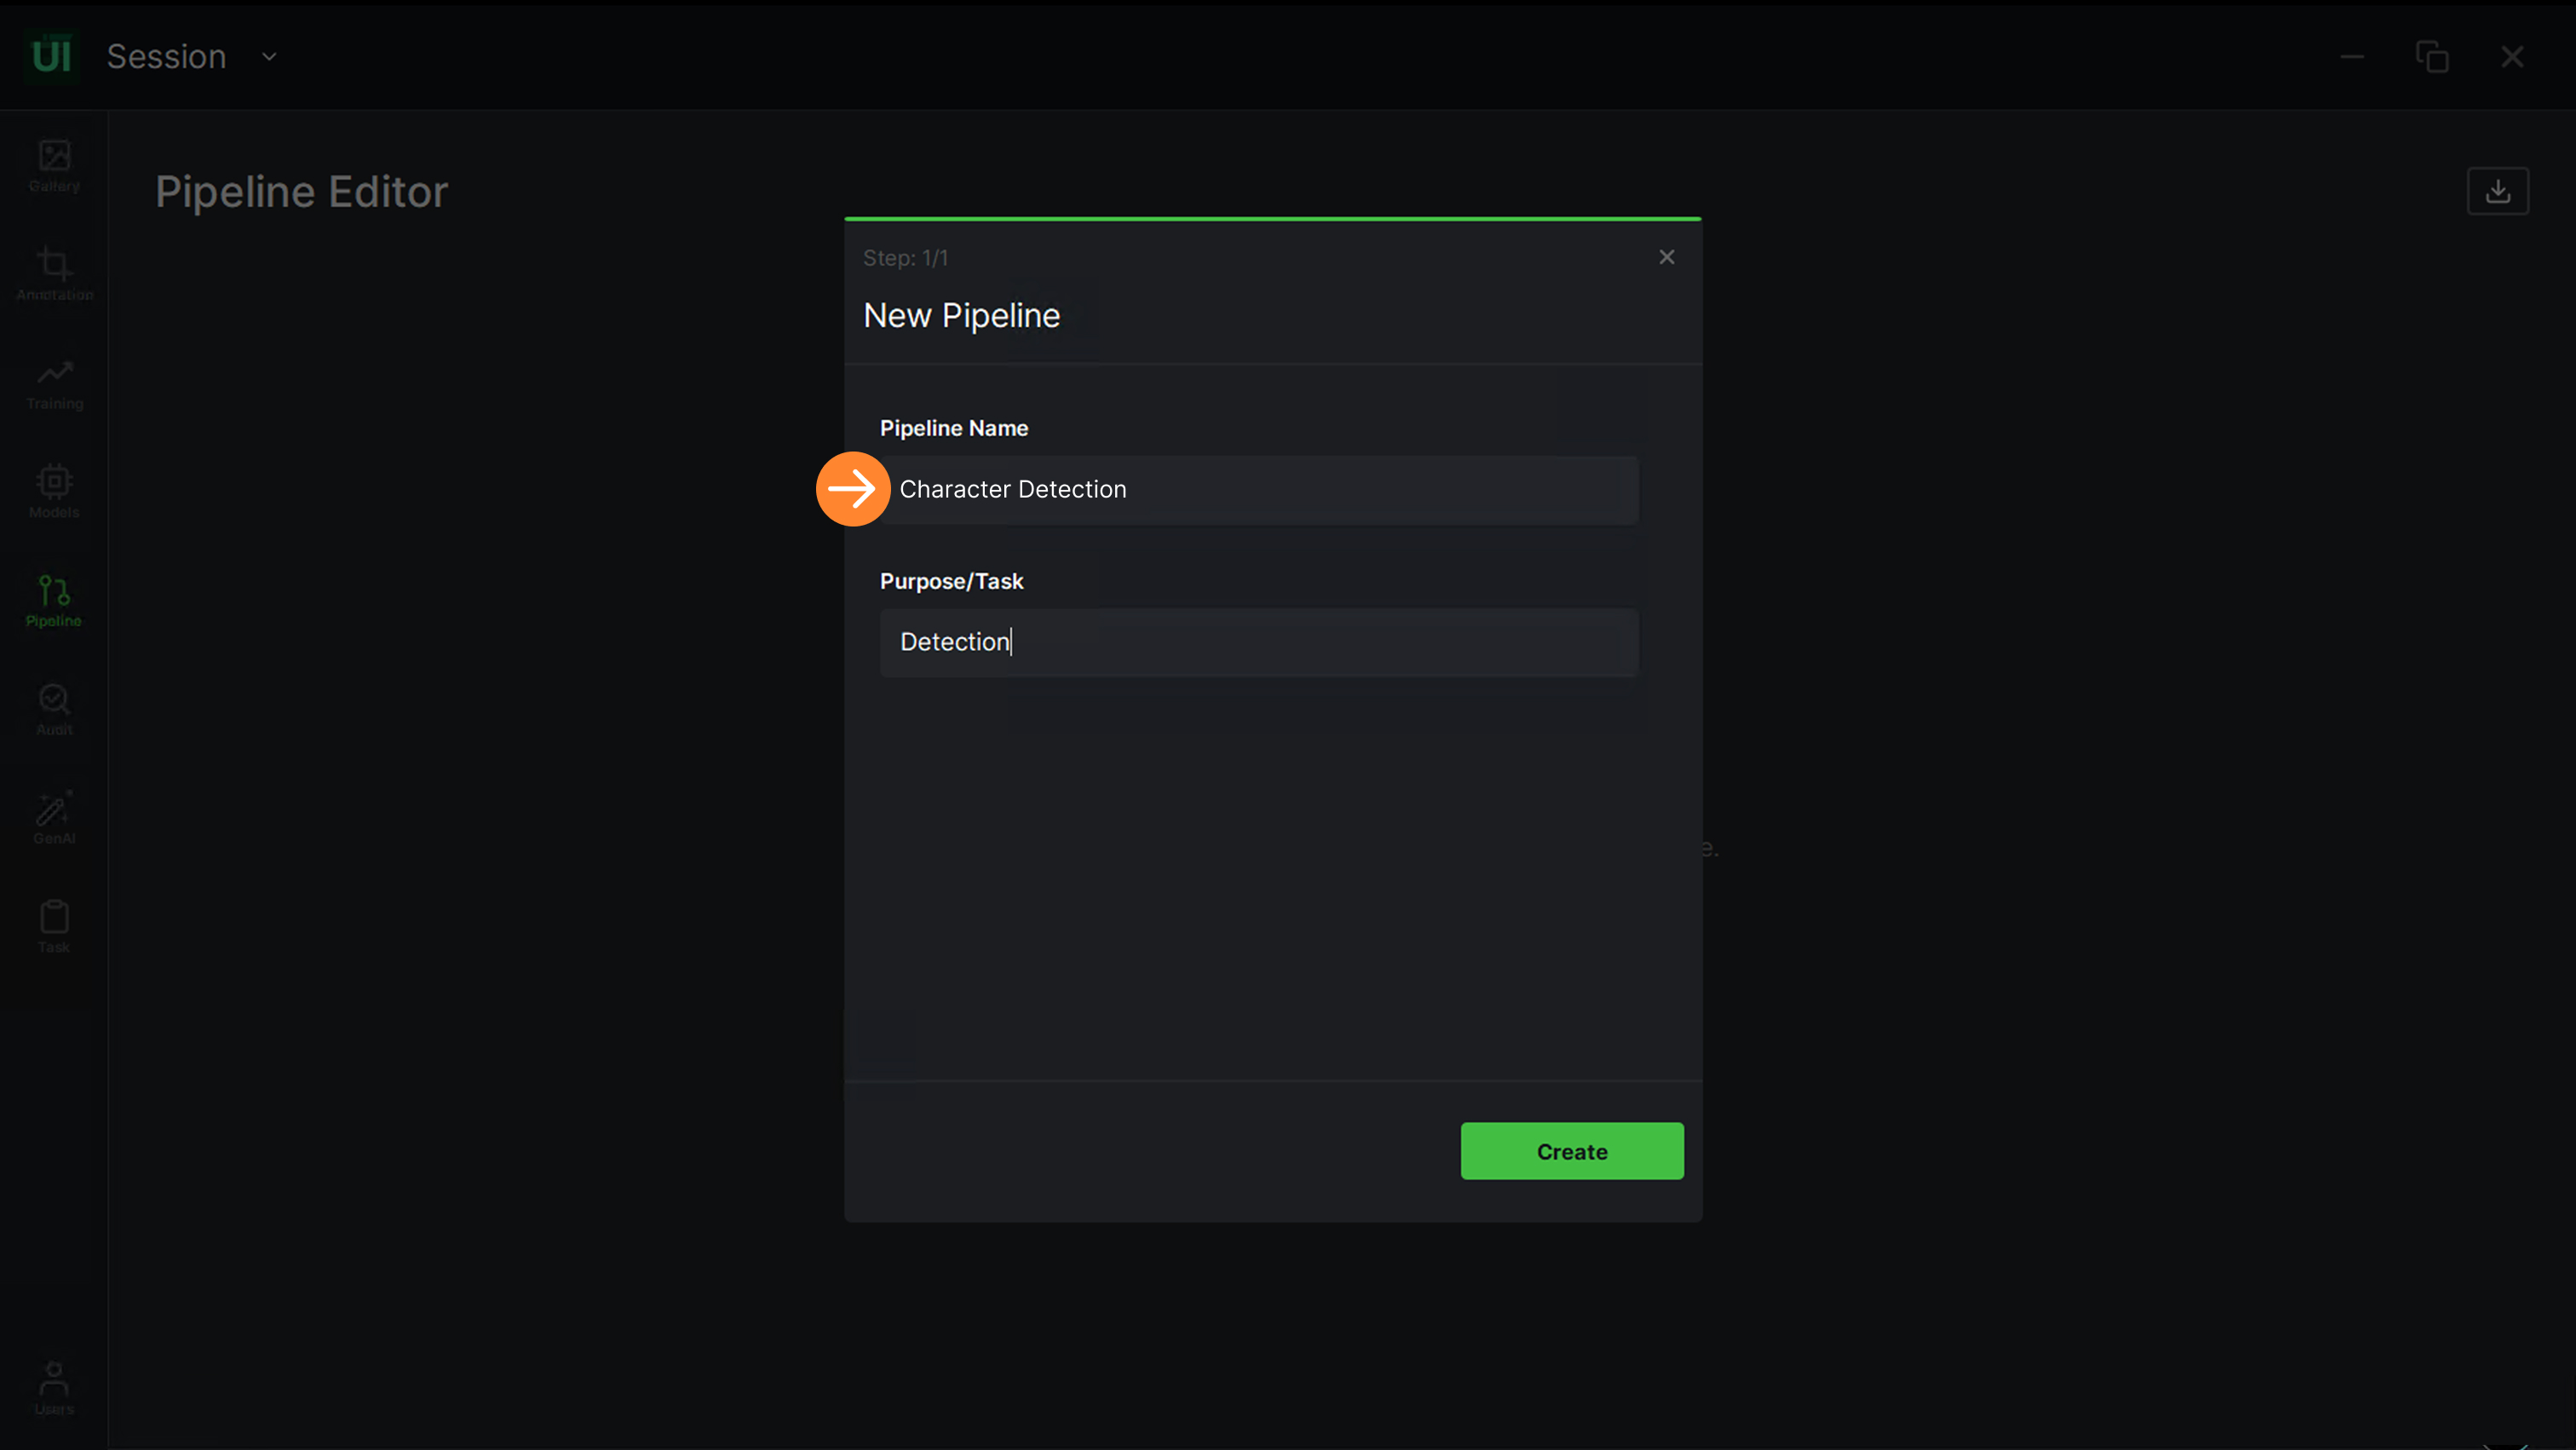Image resolution: width=2576 pixels, height=1450 pixels.
Task: Click the UI app logo
Action: tap(51, 56)
